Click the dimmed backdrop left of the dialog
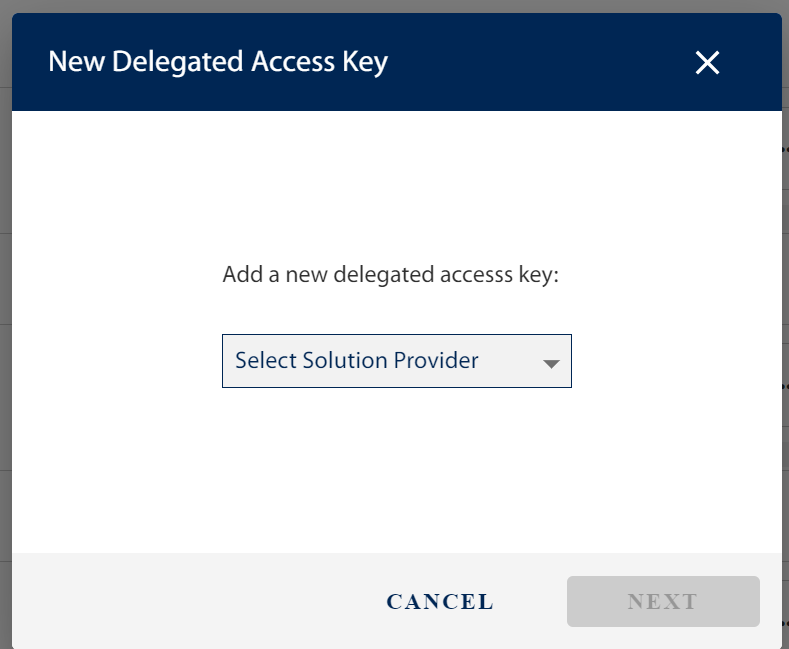Image resolution: width=789 pixels, height=649 pixels. point(5,300)
